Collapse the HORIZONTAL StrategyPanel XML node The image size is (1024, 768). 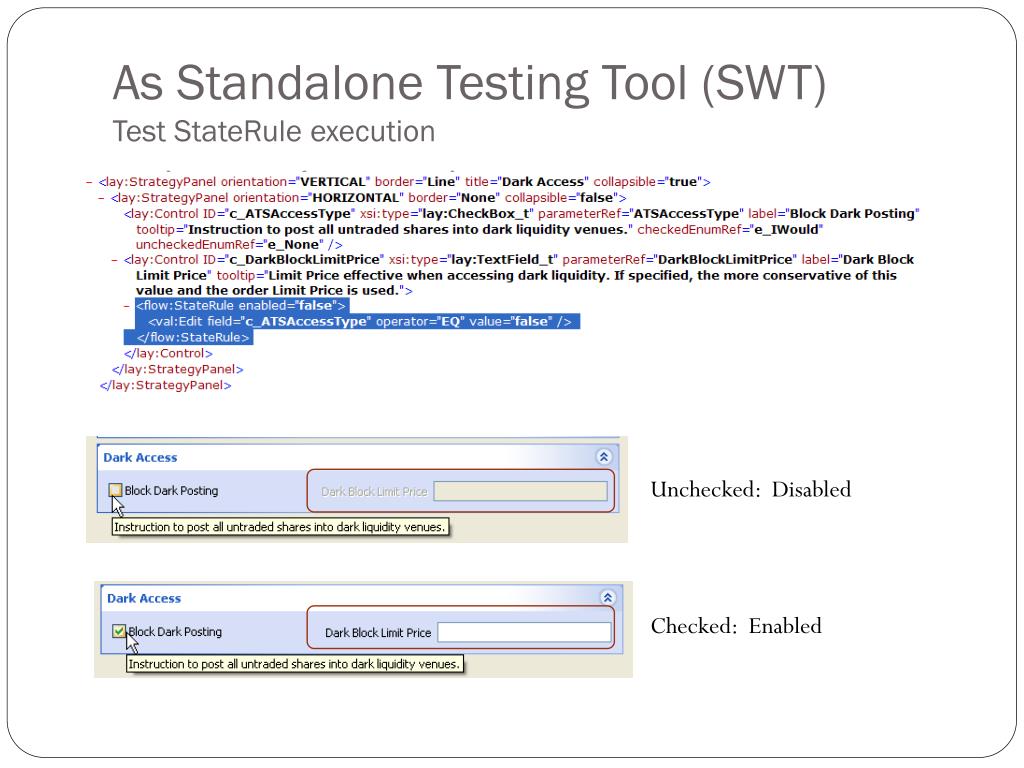pos(101,198)
